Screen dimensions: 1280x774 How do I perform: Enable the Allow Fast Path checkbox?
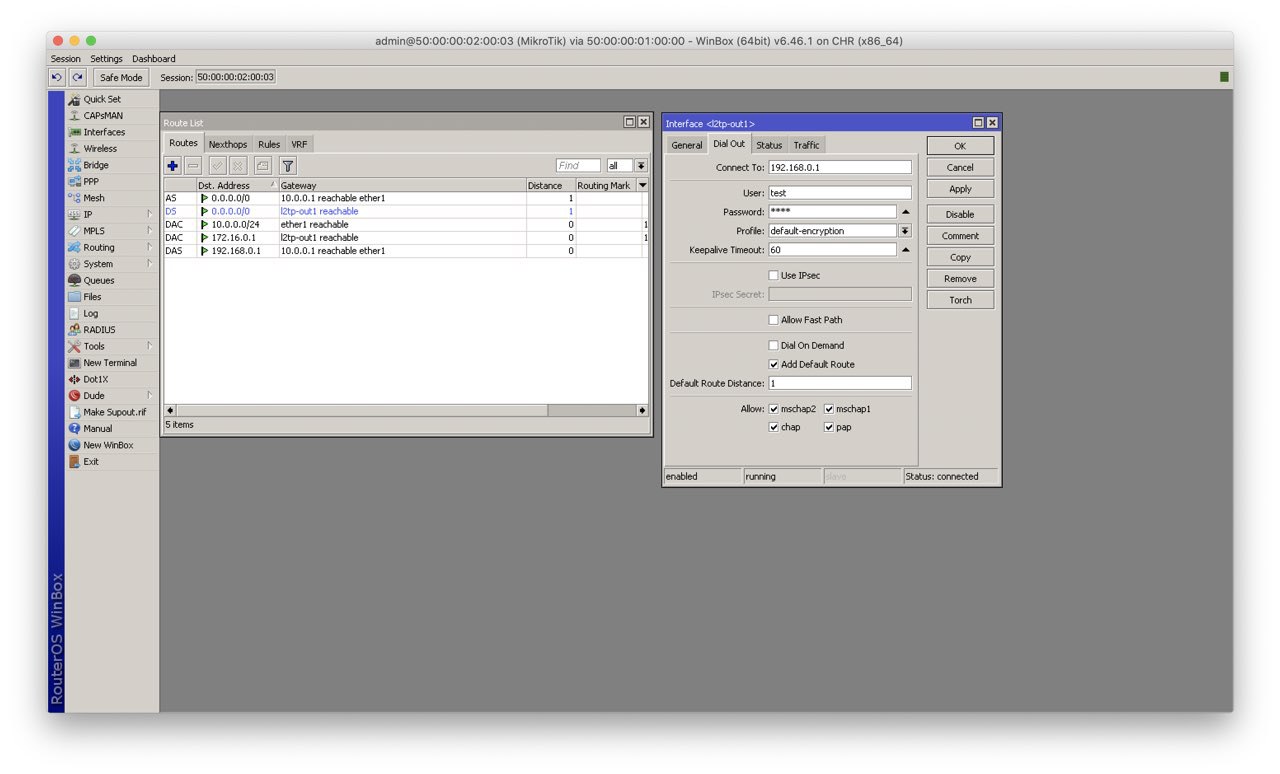click(x=773, y=320)
